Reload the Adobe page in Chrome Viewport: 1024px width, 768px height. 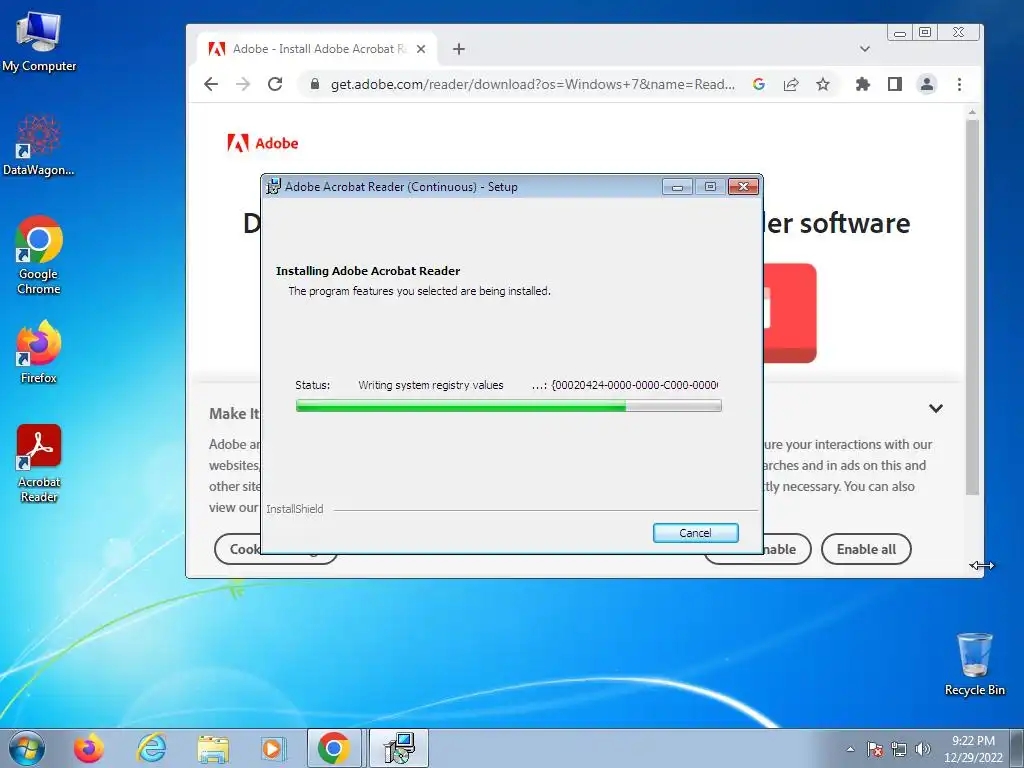(x=275, y=84)
